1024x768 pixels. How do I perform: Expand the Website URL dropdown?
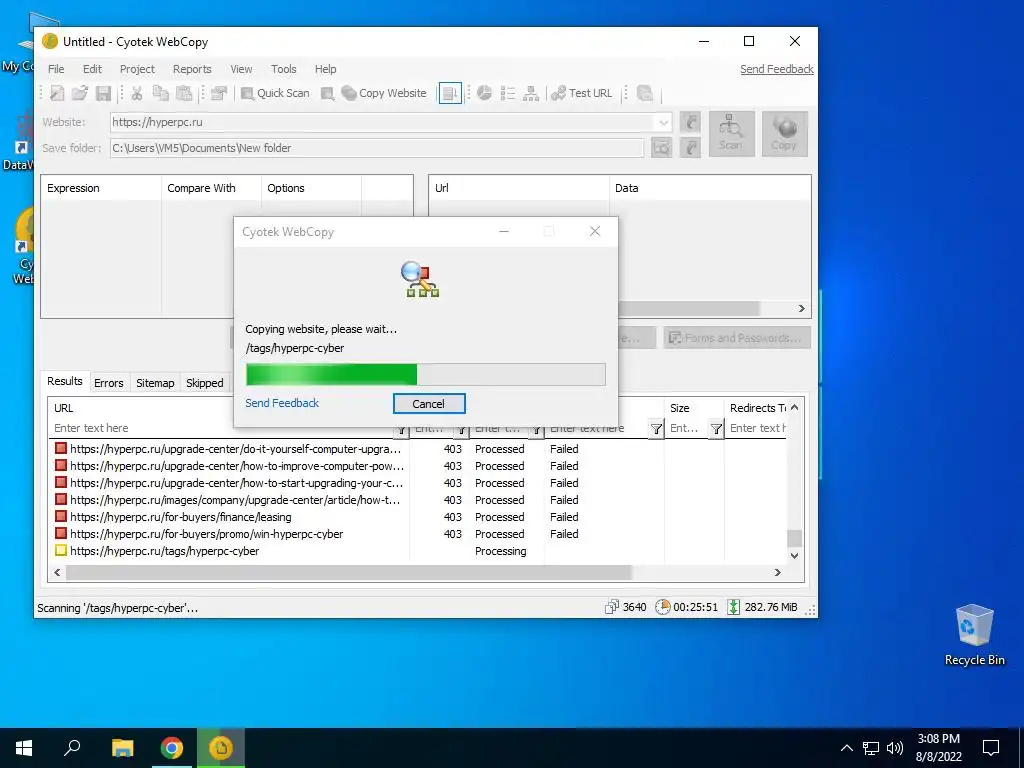(x=664, y=122)
